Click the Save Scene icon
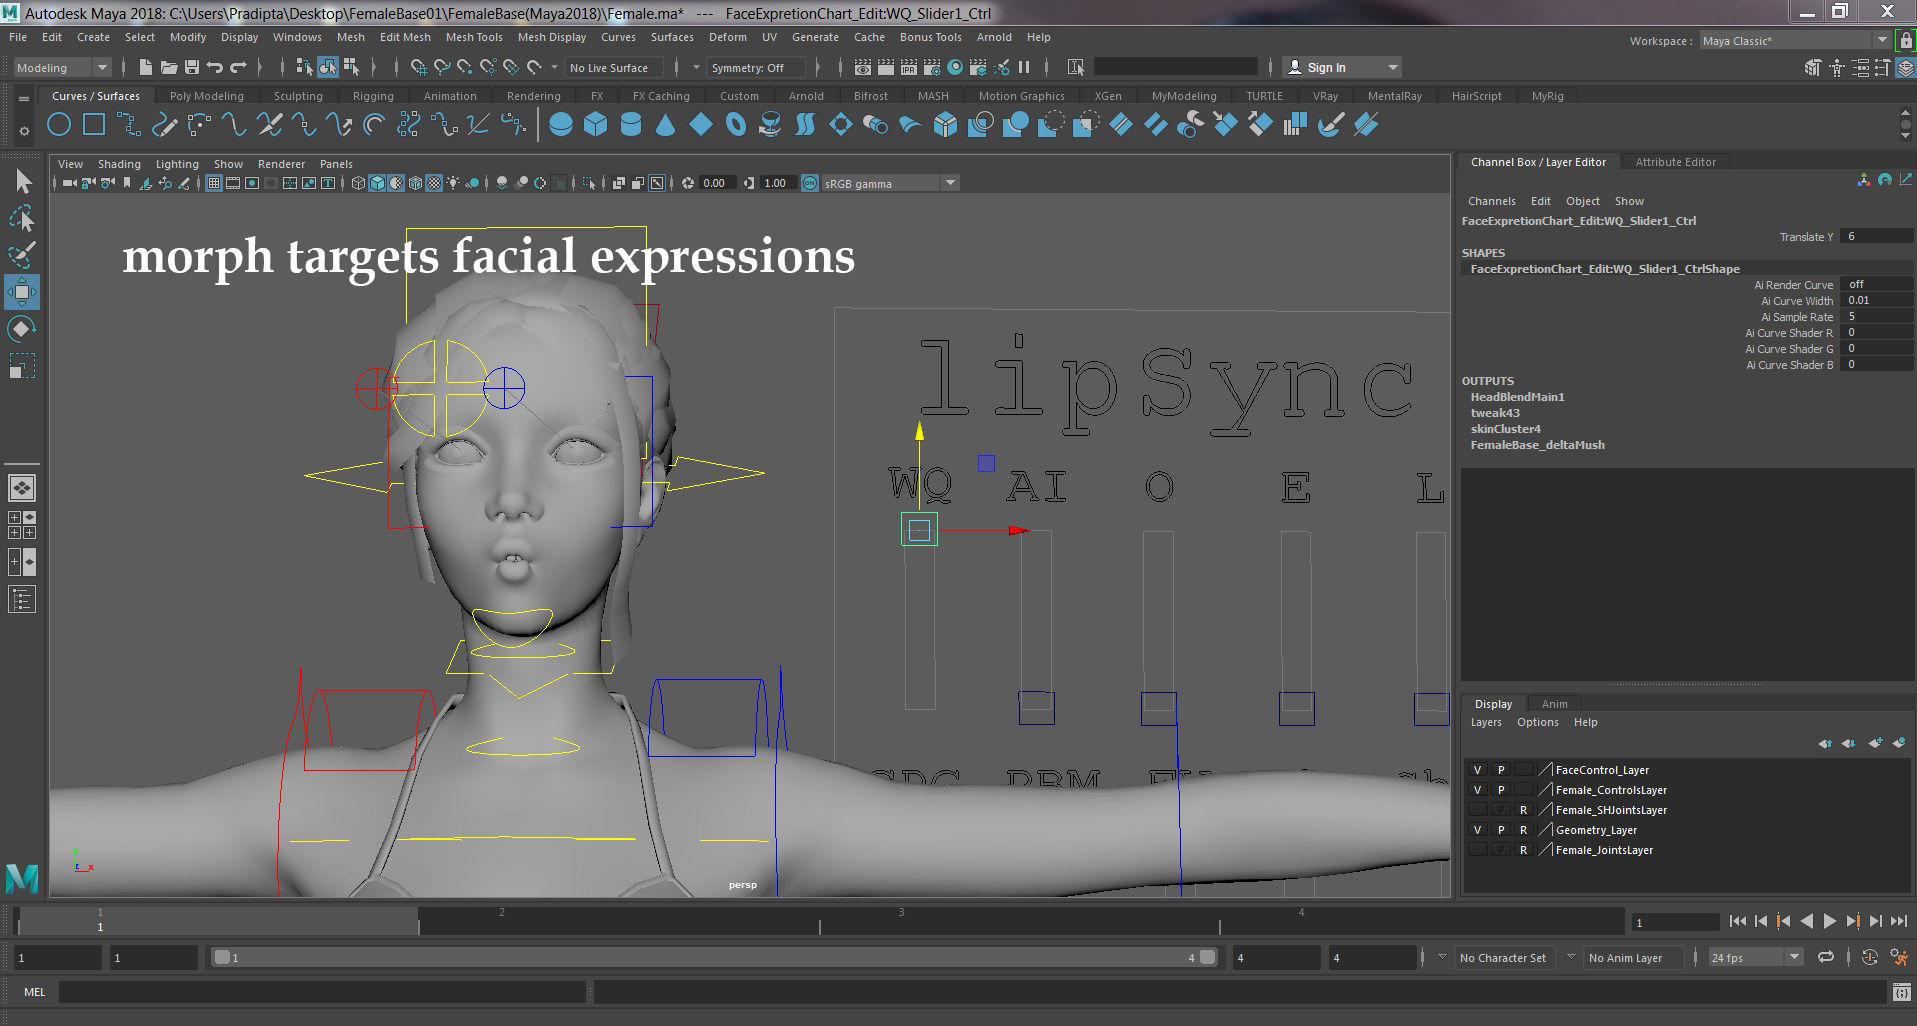This screenshot has height=1026, width=1917. [x=191, y=67]
